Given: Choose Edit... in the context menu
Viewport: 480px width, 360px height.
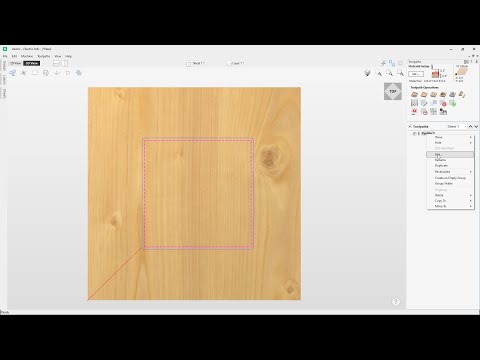Looking at the screenshot, I should 450,155.
